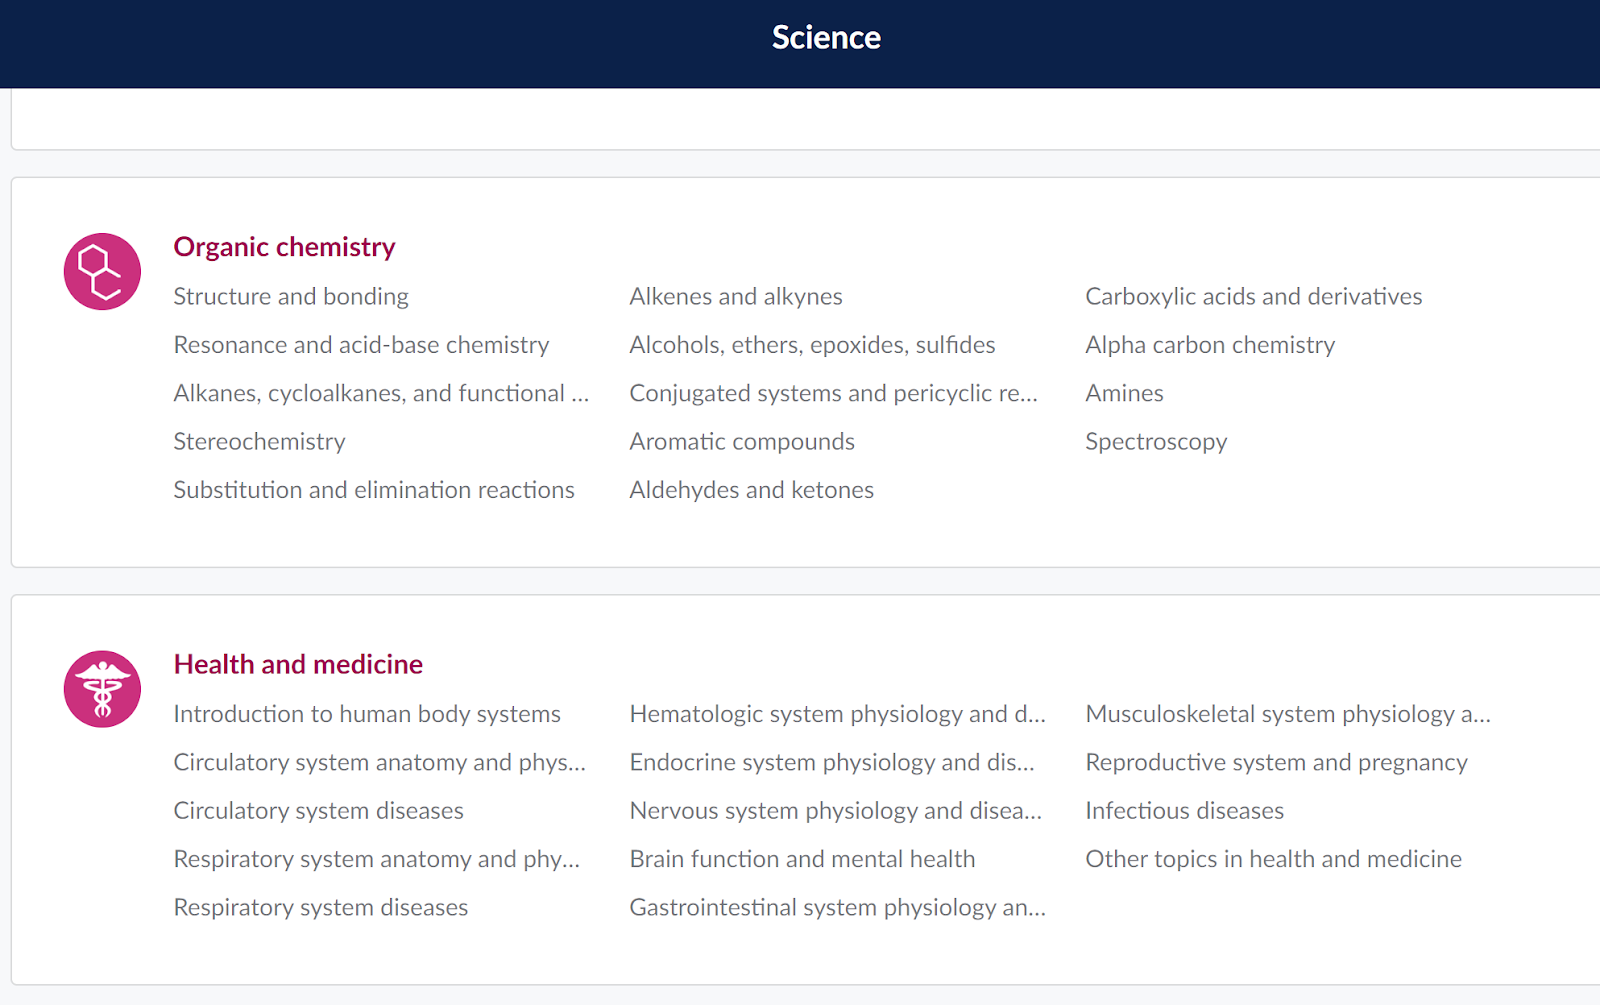Click the Organic chemistry molecule icon
This screenshot has width=1600, height=1005.
[x=102, y=272]
